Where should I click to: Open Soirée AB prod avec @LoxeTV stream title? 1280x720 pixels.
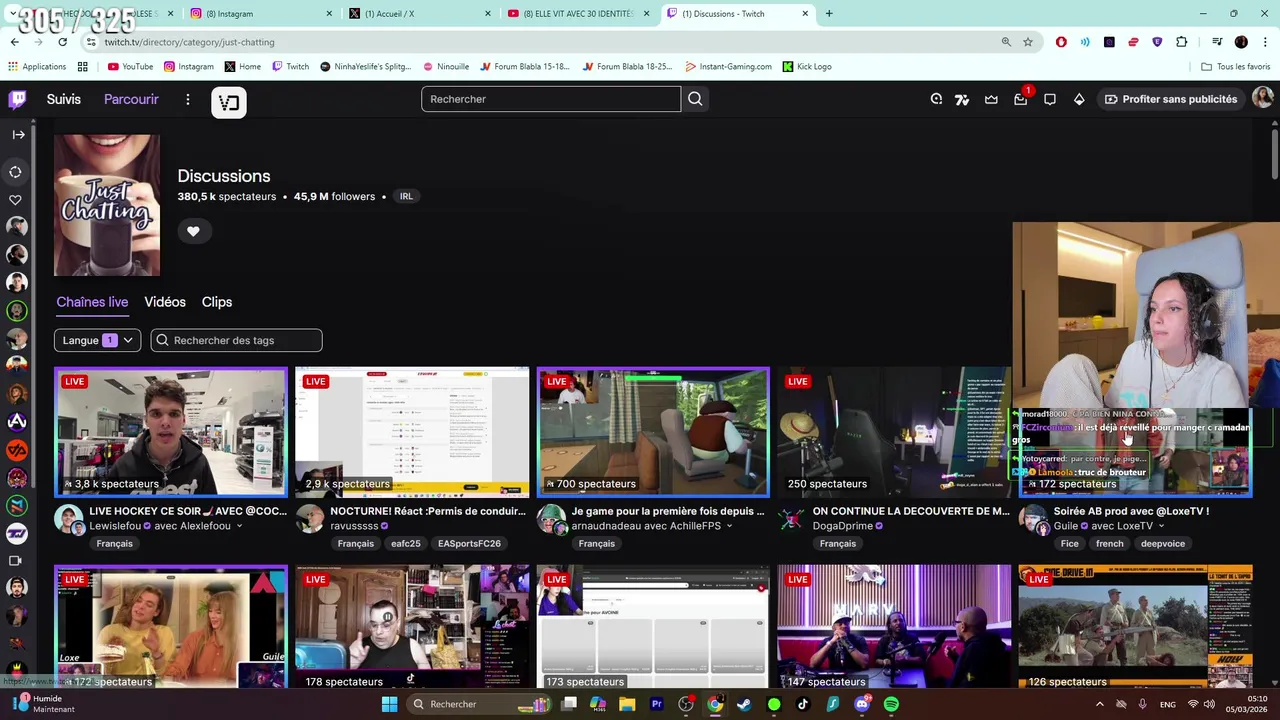click(1131, 511)
